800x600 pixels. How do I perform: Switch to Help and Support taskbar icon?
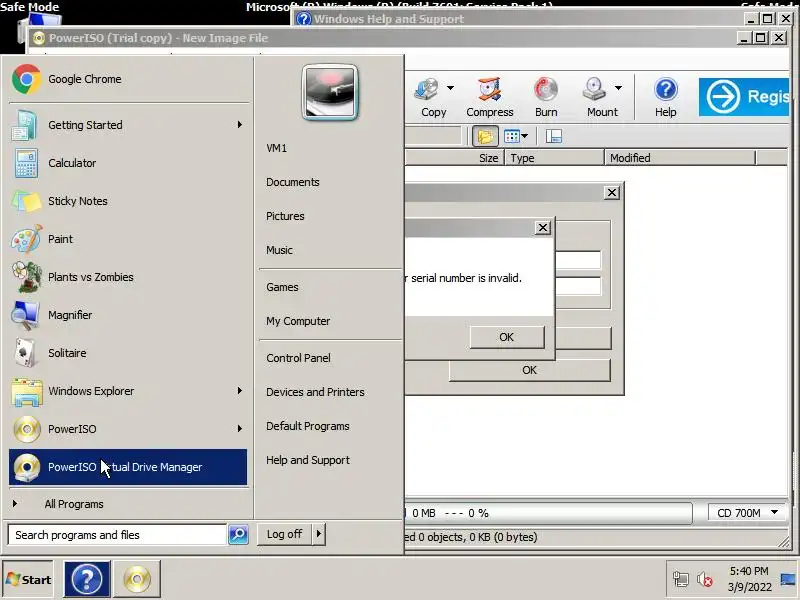[87, 580]
